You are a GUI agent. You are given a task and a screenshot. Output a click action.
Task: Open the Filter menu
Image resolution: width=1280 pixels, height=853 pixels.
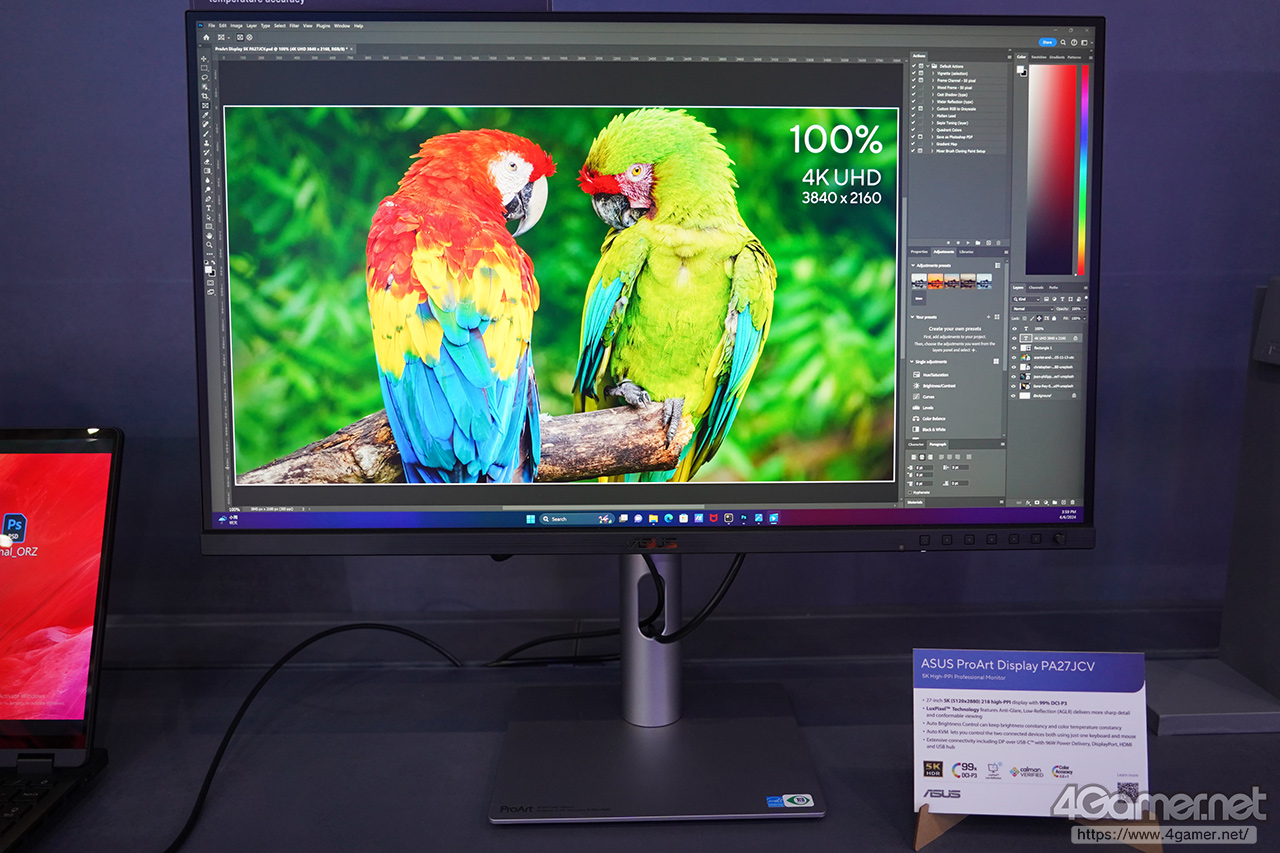point(294,25)
